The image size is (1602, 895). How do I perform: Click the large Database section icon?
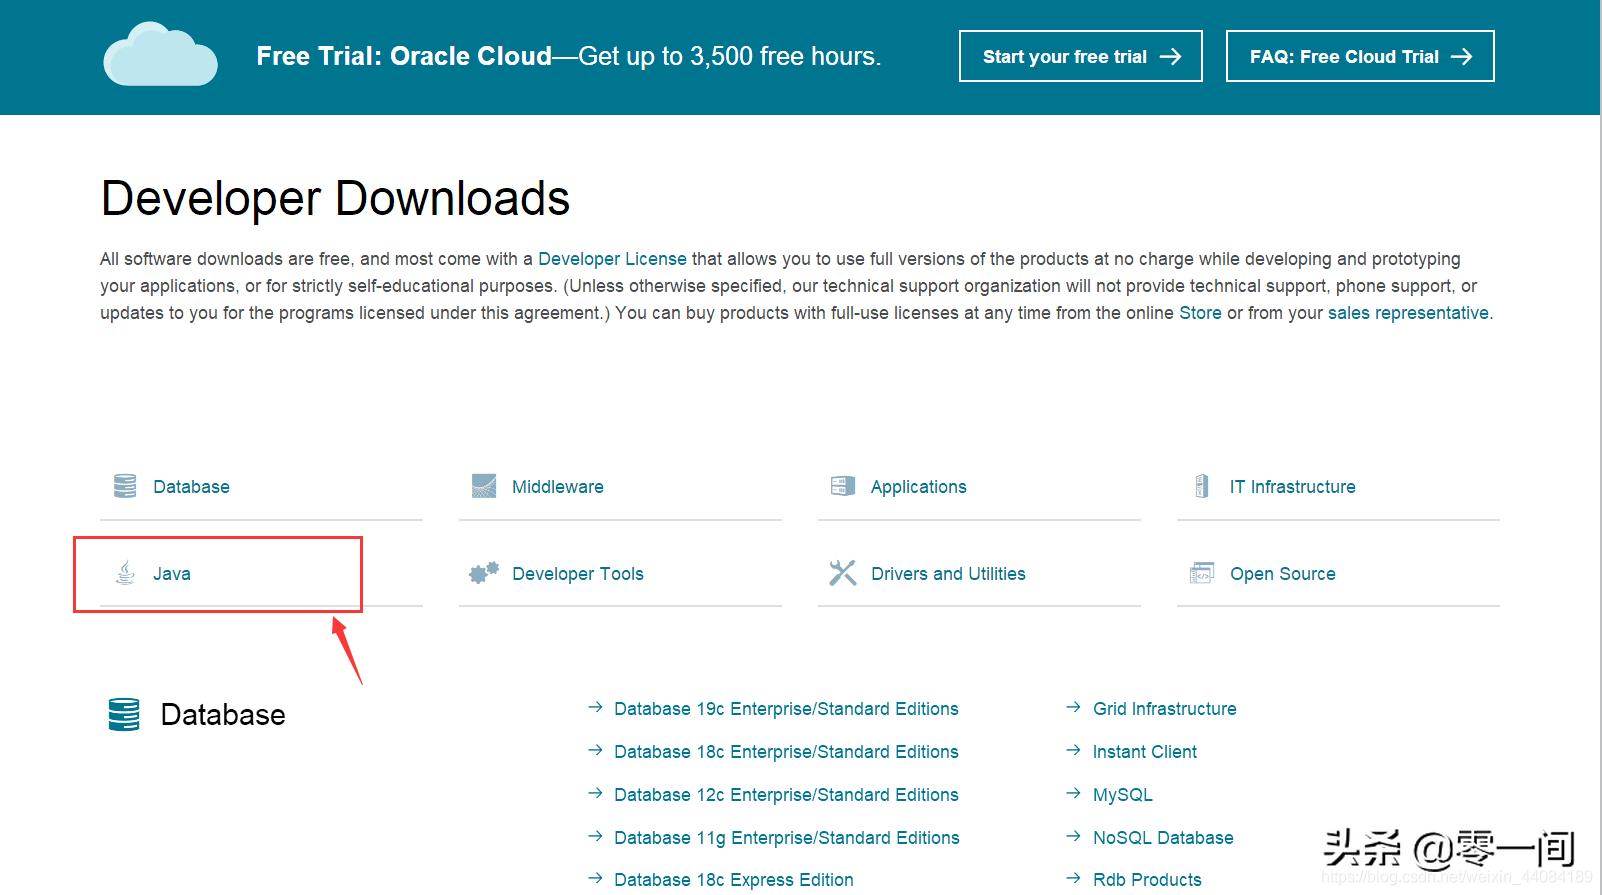[124, 715]
